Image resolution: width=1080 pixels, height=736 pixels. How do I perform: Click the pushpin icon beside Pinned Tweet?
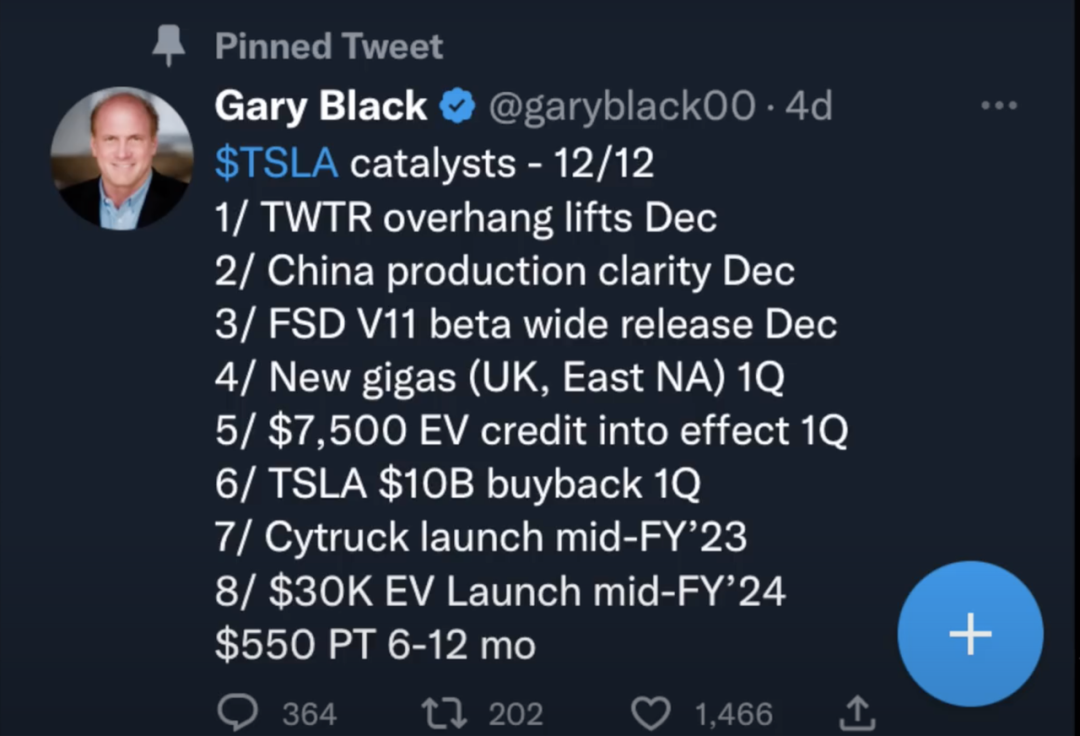point(169,46)
